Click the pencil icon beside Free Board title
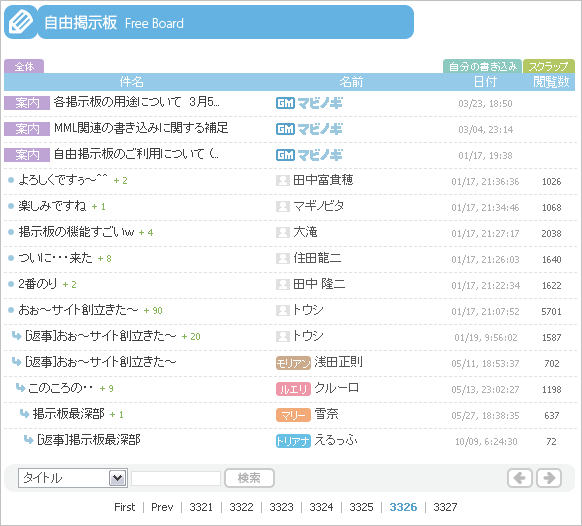The height and width of the screenshot is (526, 582). tap(20, 22)
